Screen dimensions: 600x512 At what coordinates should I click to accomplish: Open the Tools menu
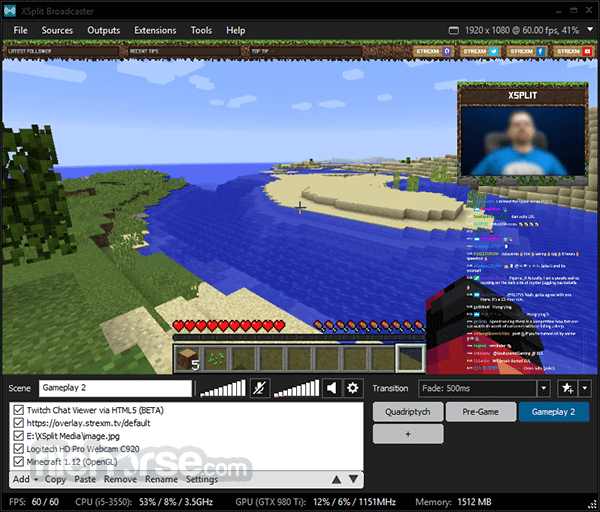coord(201,30)
